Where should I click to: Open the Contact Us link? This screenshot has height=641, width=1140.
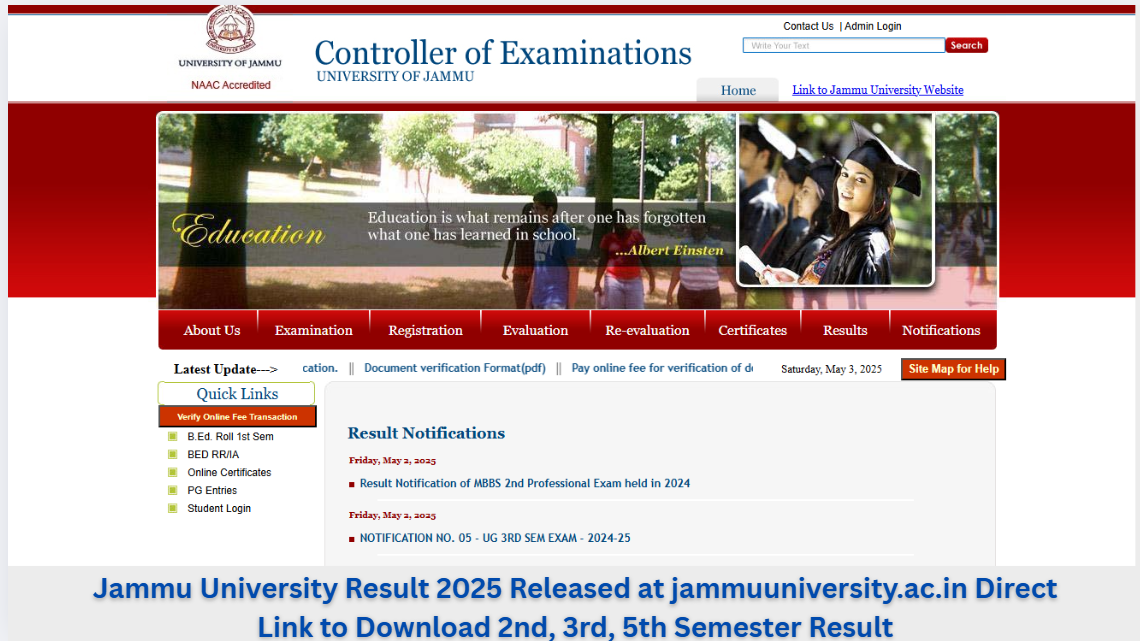(808, 26)
